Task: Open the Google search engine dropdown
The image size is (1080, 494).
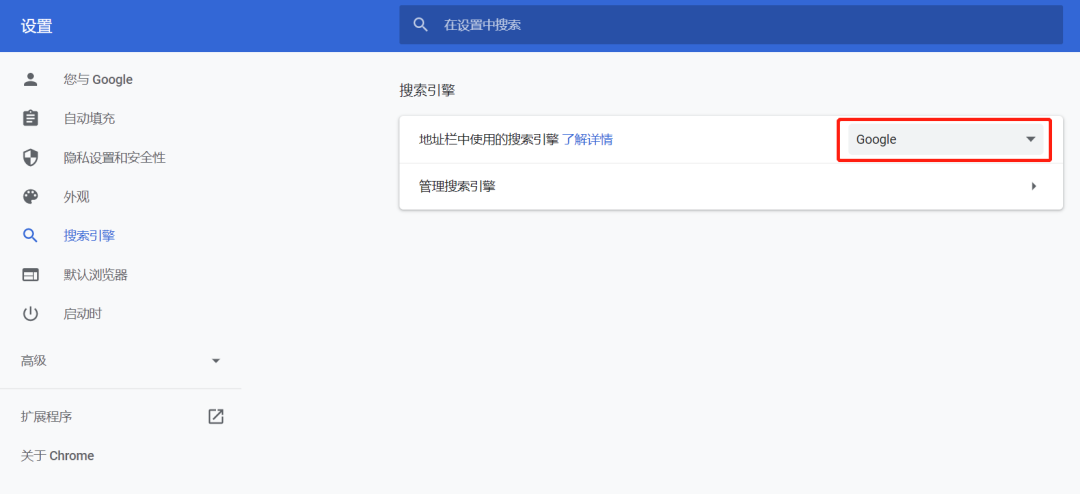Action: [x=946, y=139]
